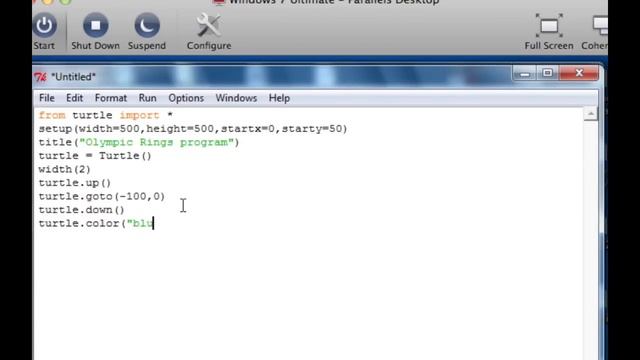
Task: Minimize the Untitled IDLE window
Action: (x=524, y=74)
